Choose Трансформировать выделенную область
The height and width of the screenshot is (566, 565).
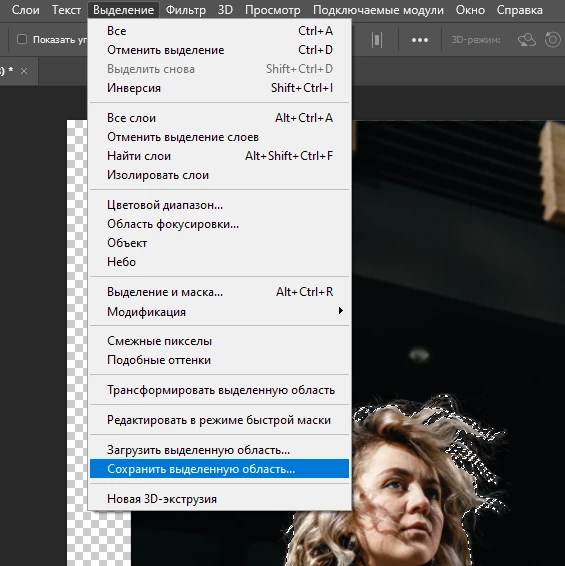(220, 390)
